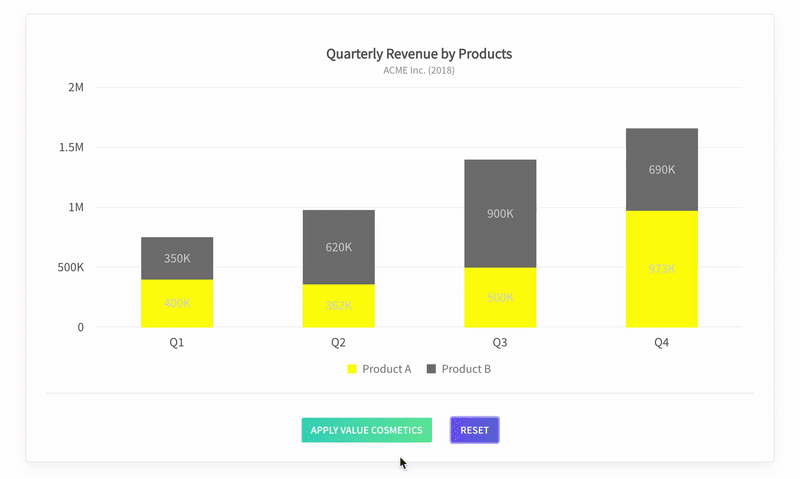Click the Q1 x-axis label

(x=177, y=343)
